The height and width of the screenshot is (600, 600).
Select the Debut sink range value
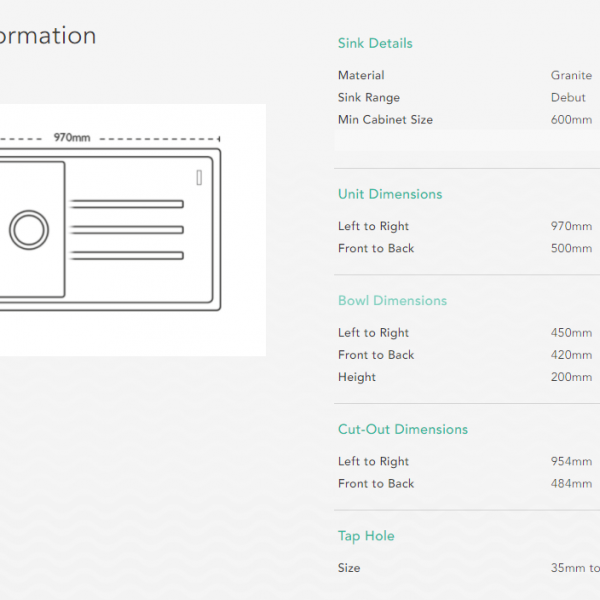coord(568,97)
